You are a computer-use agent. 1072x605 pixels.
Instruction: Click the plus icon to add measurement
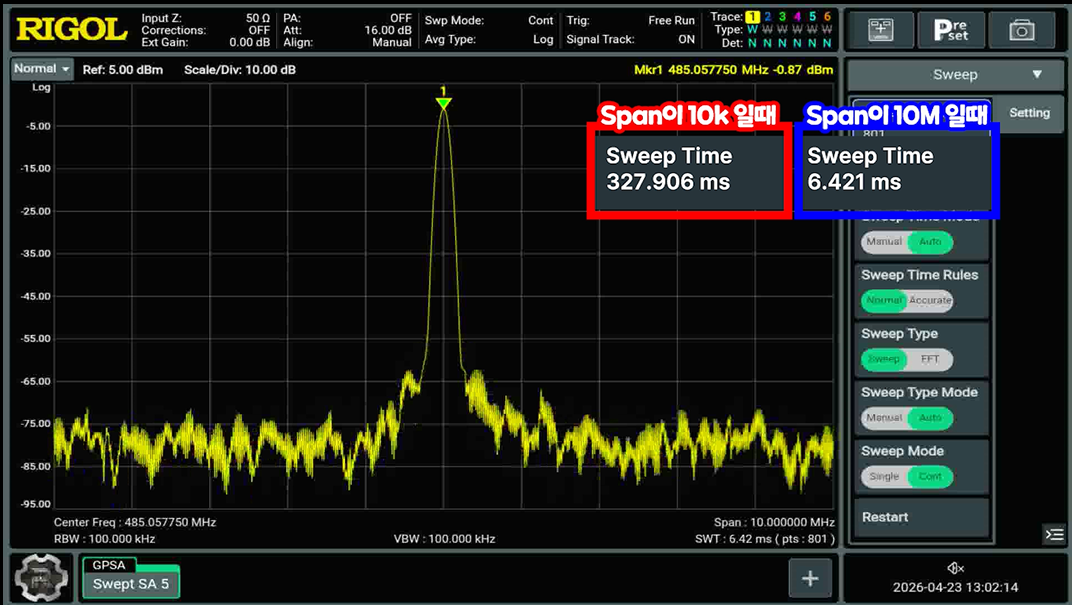click(809, 578)
